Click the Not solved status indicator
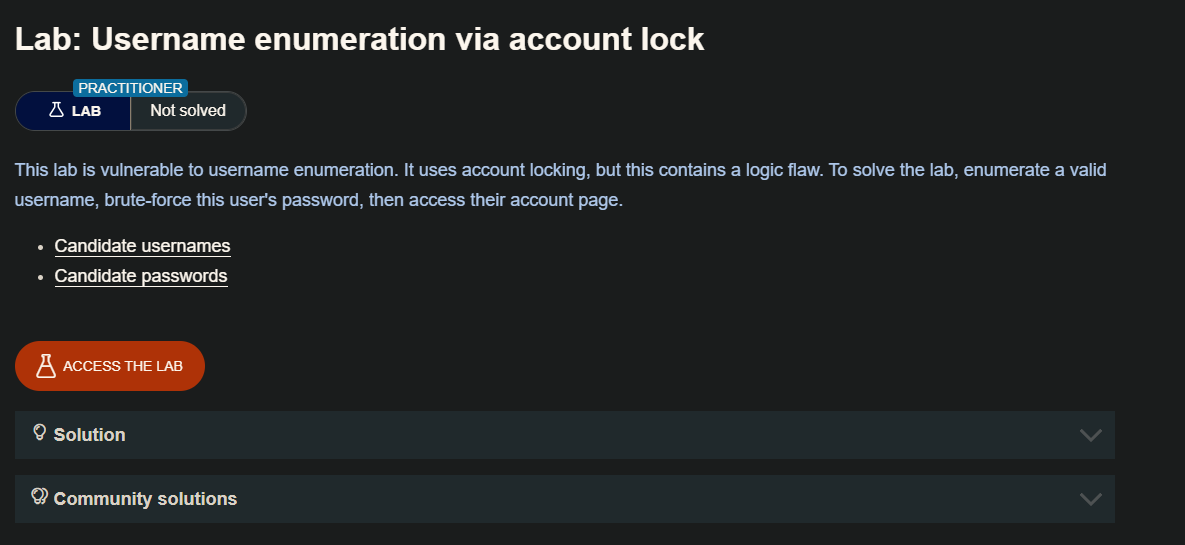1185x545 pixels. (x=188, y=111)
